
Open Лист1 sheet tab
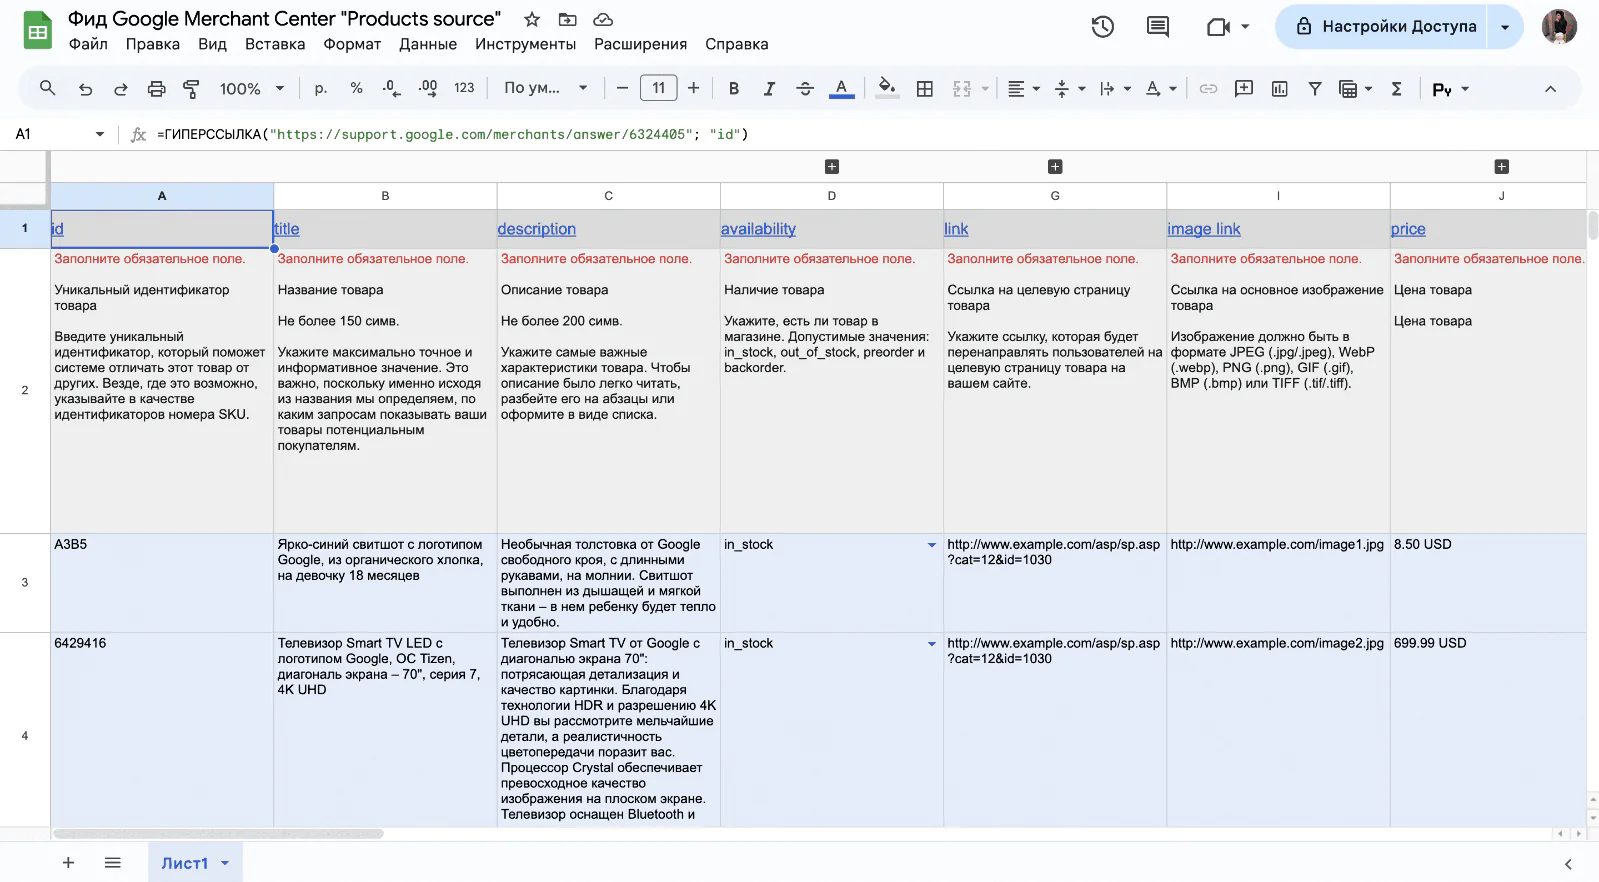[195, 863]
